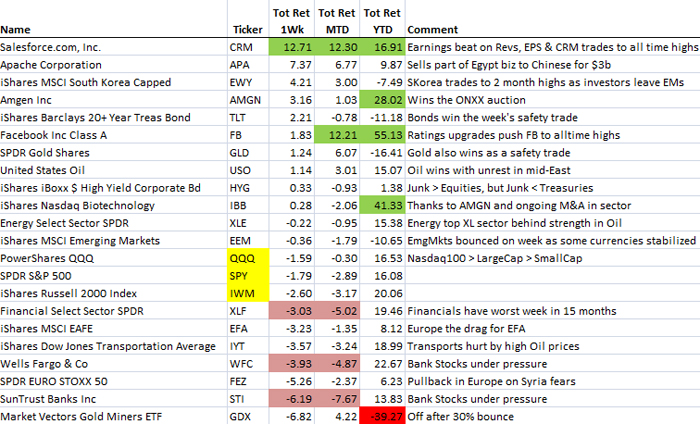Click the green 55.13 YTD cell
The height and width of the screenshot is (424, 700).
[383, 135]
